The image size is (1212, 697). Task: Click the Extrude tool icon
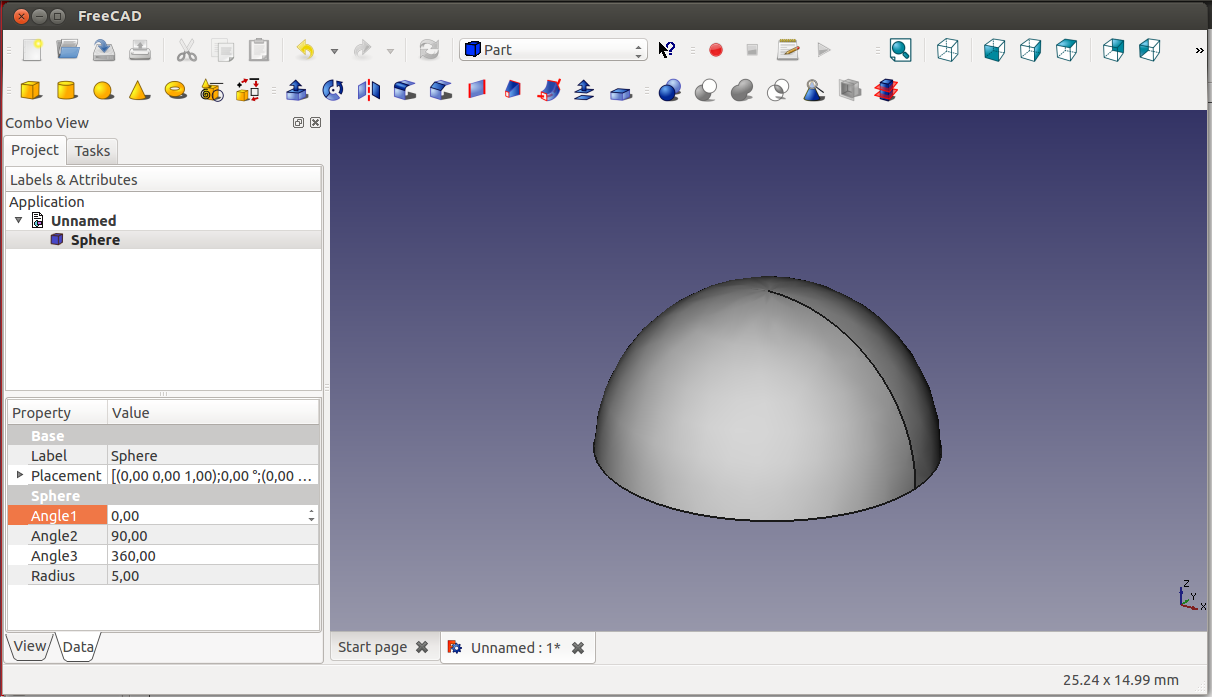coord(297,91)
